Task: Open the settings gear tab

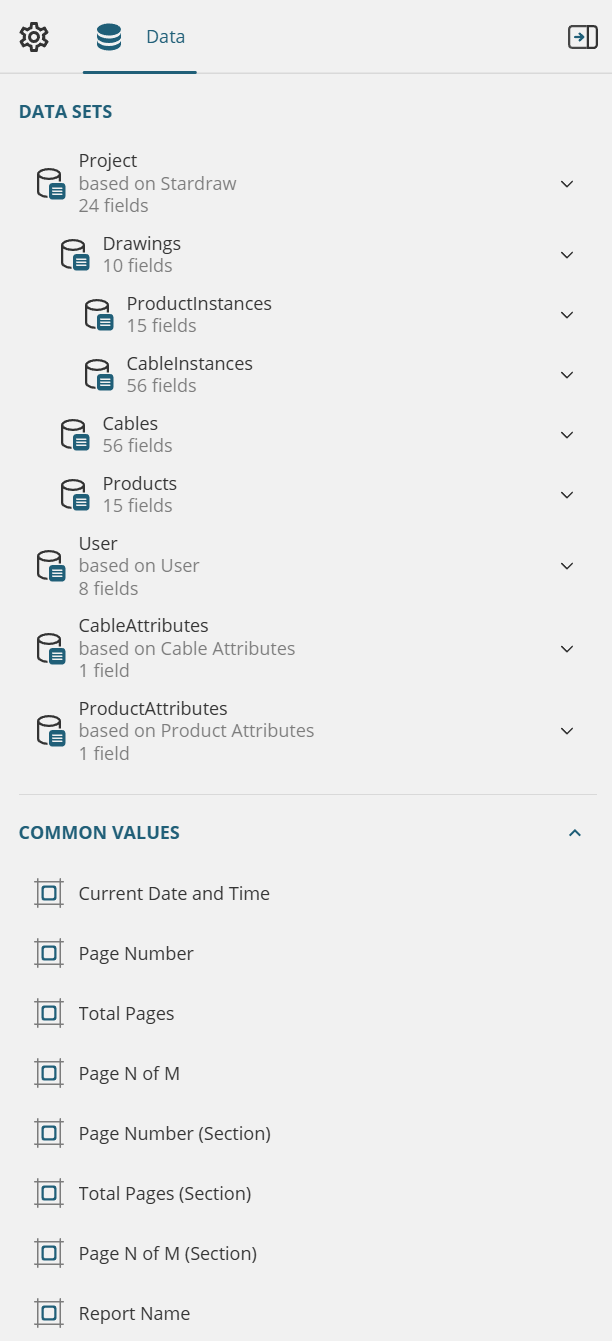Action: pyautogui.click(x=34, y=37)
